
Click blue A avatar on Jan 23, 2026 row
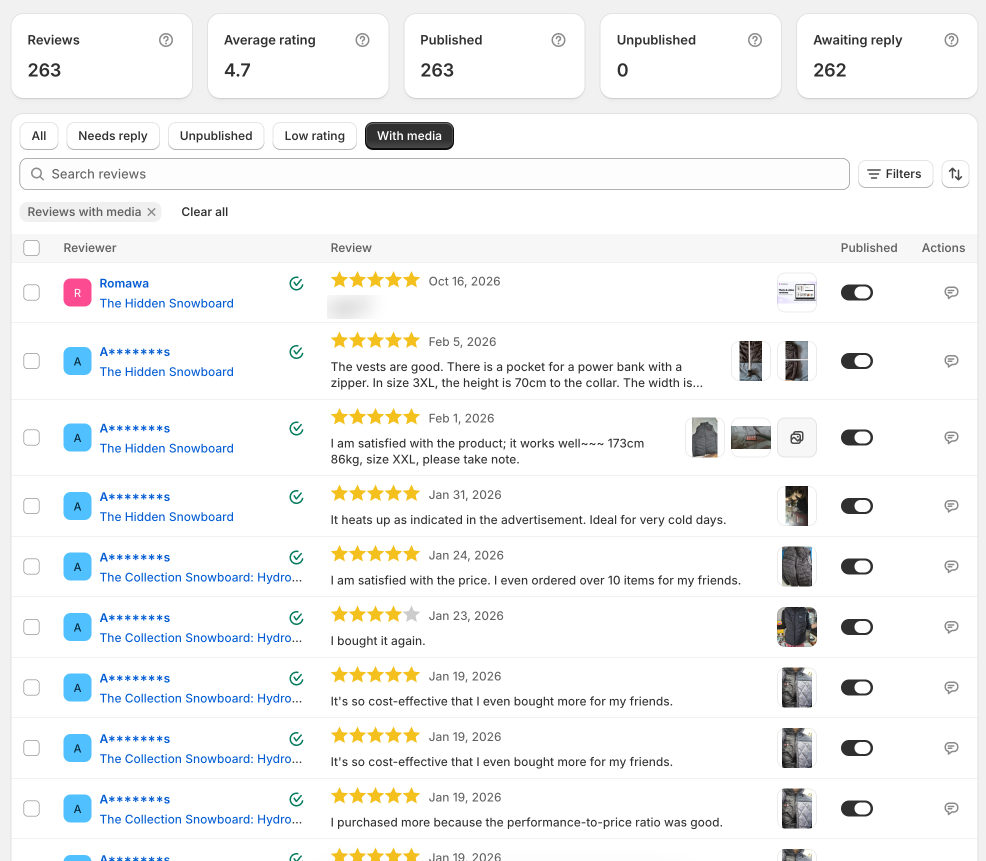(x=77, y=628)
